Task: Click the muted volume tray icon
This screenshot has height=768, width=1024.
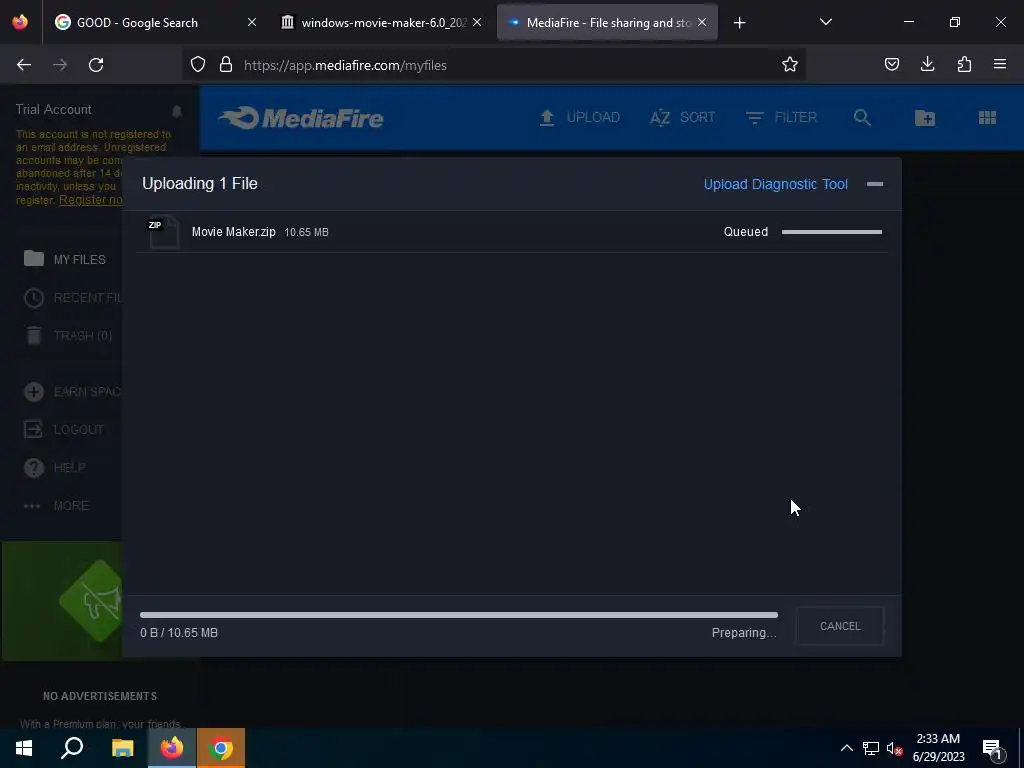Action: [x=894, y=749]
